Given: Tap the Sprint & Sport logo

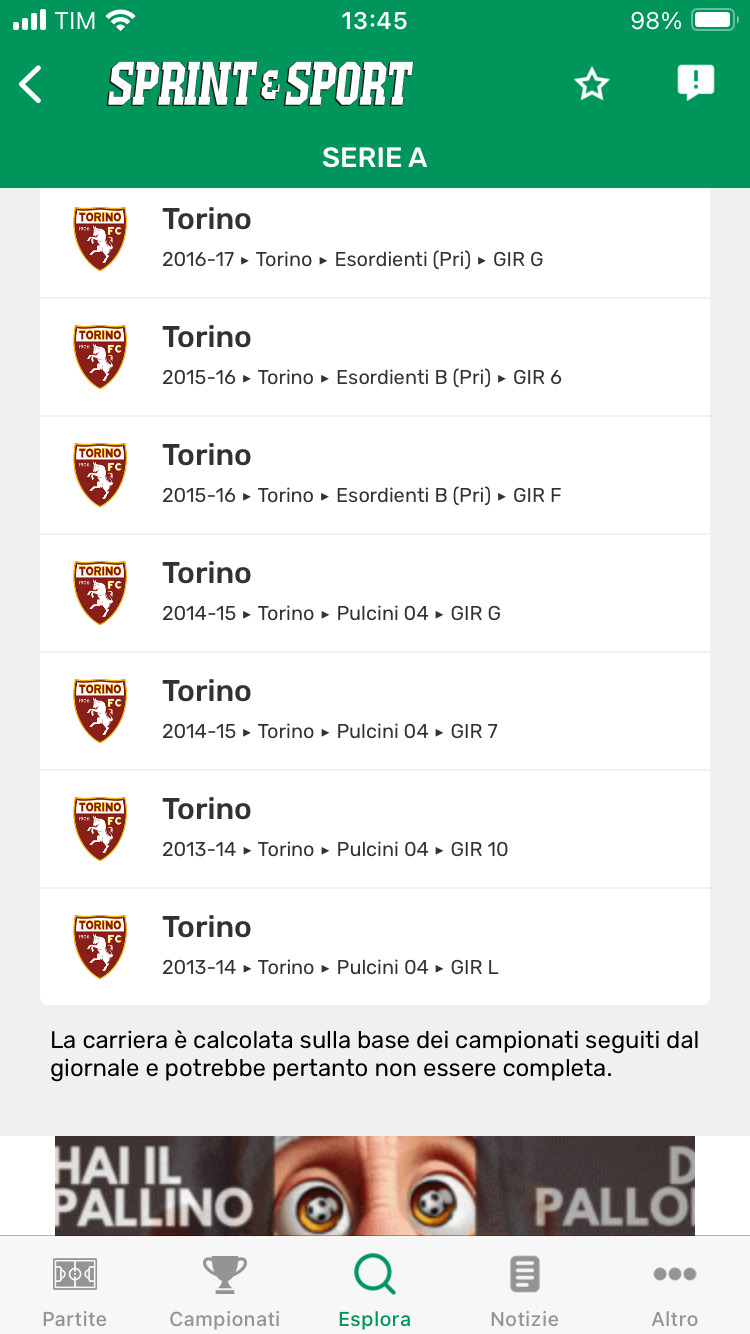Looking at the screenshot, I should (x=260, y=85).
